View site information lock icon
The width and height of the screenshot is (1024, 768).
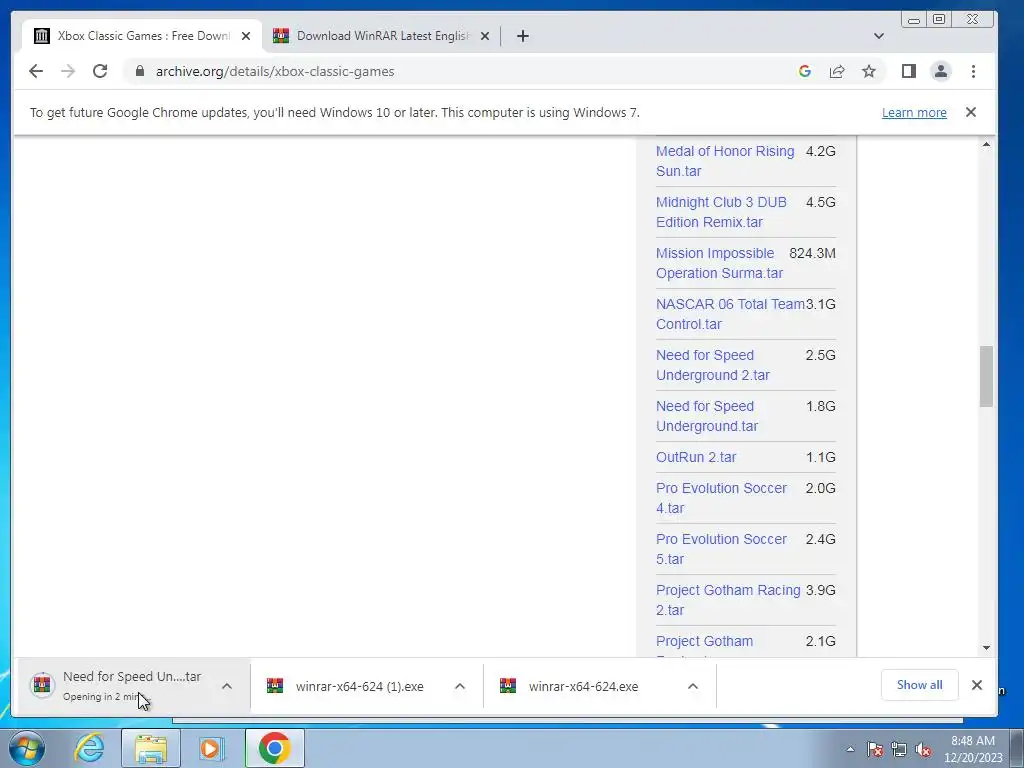[x=140, y=71]
